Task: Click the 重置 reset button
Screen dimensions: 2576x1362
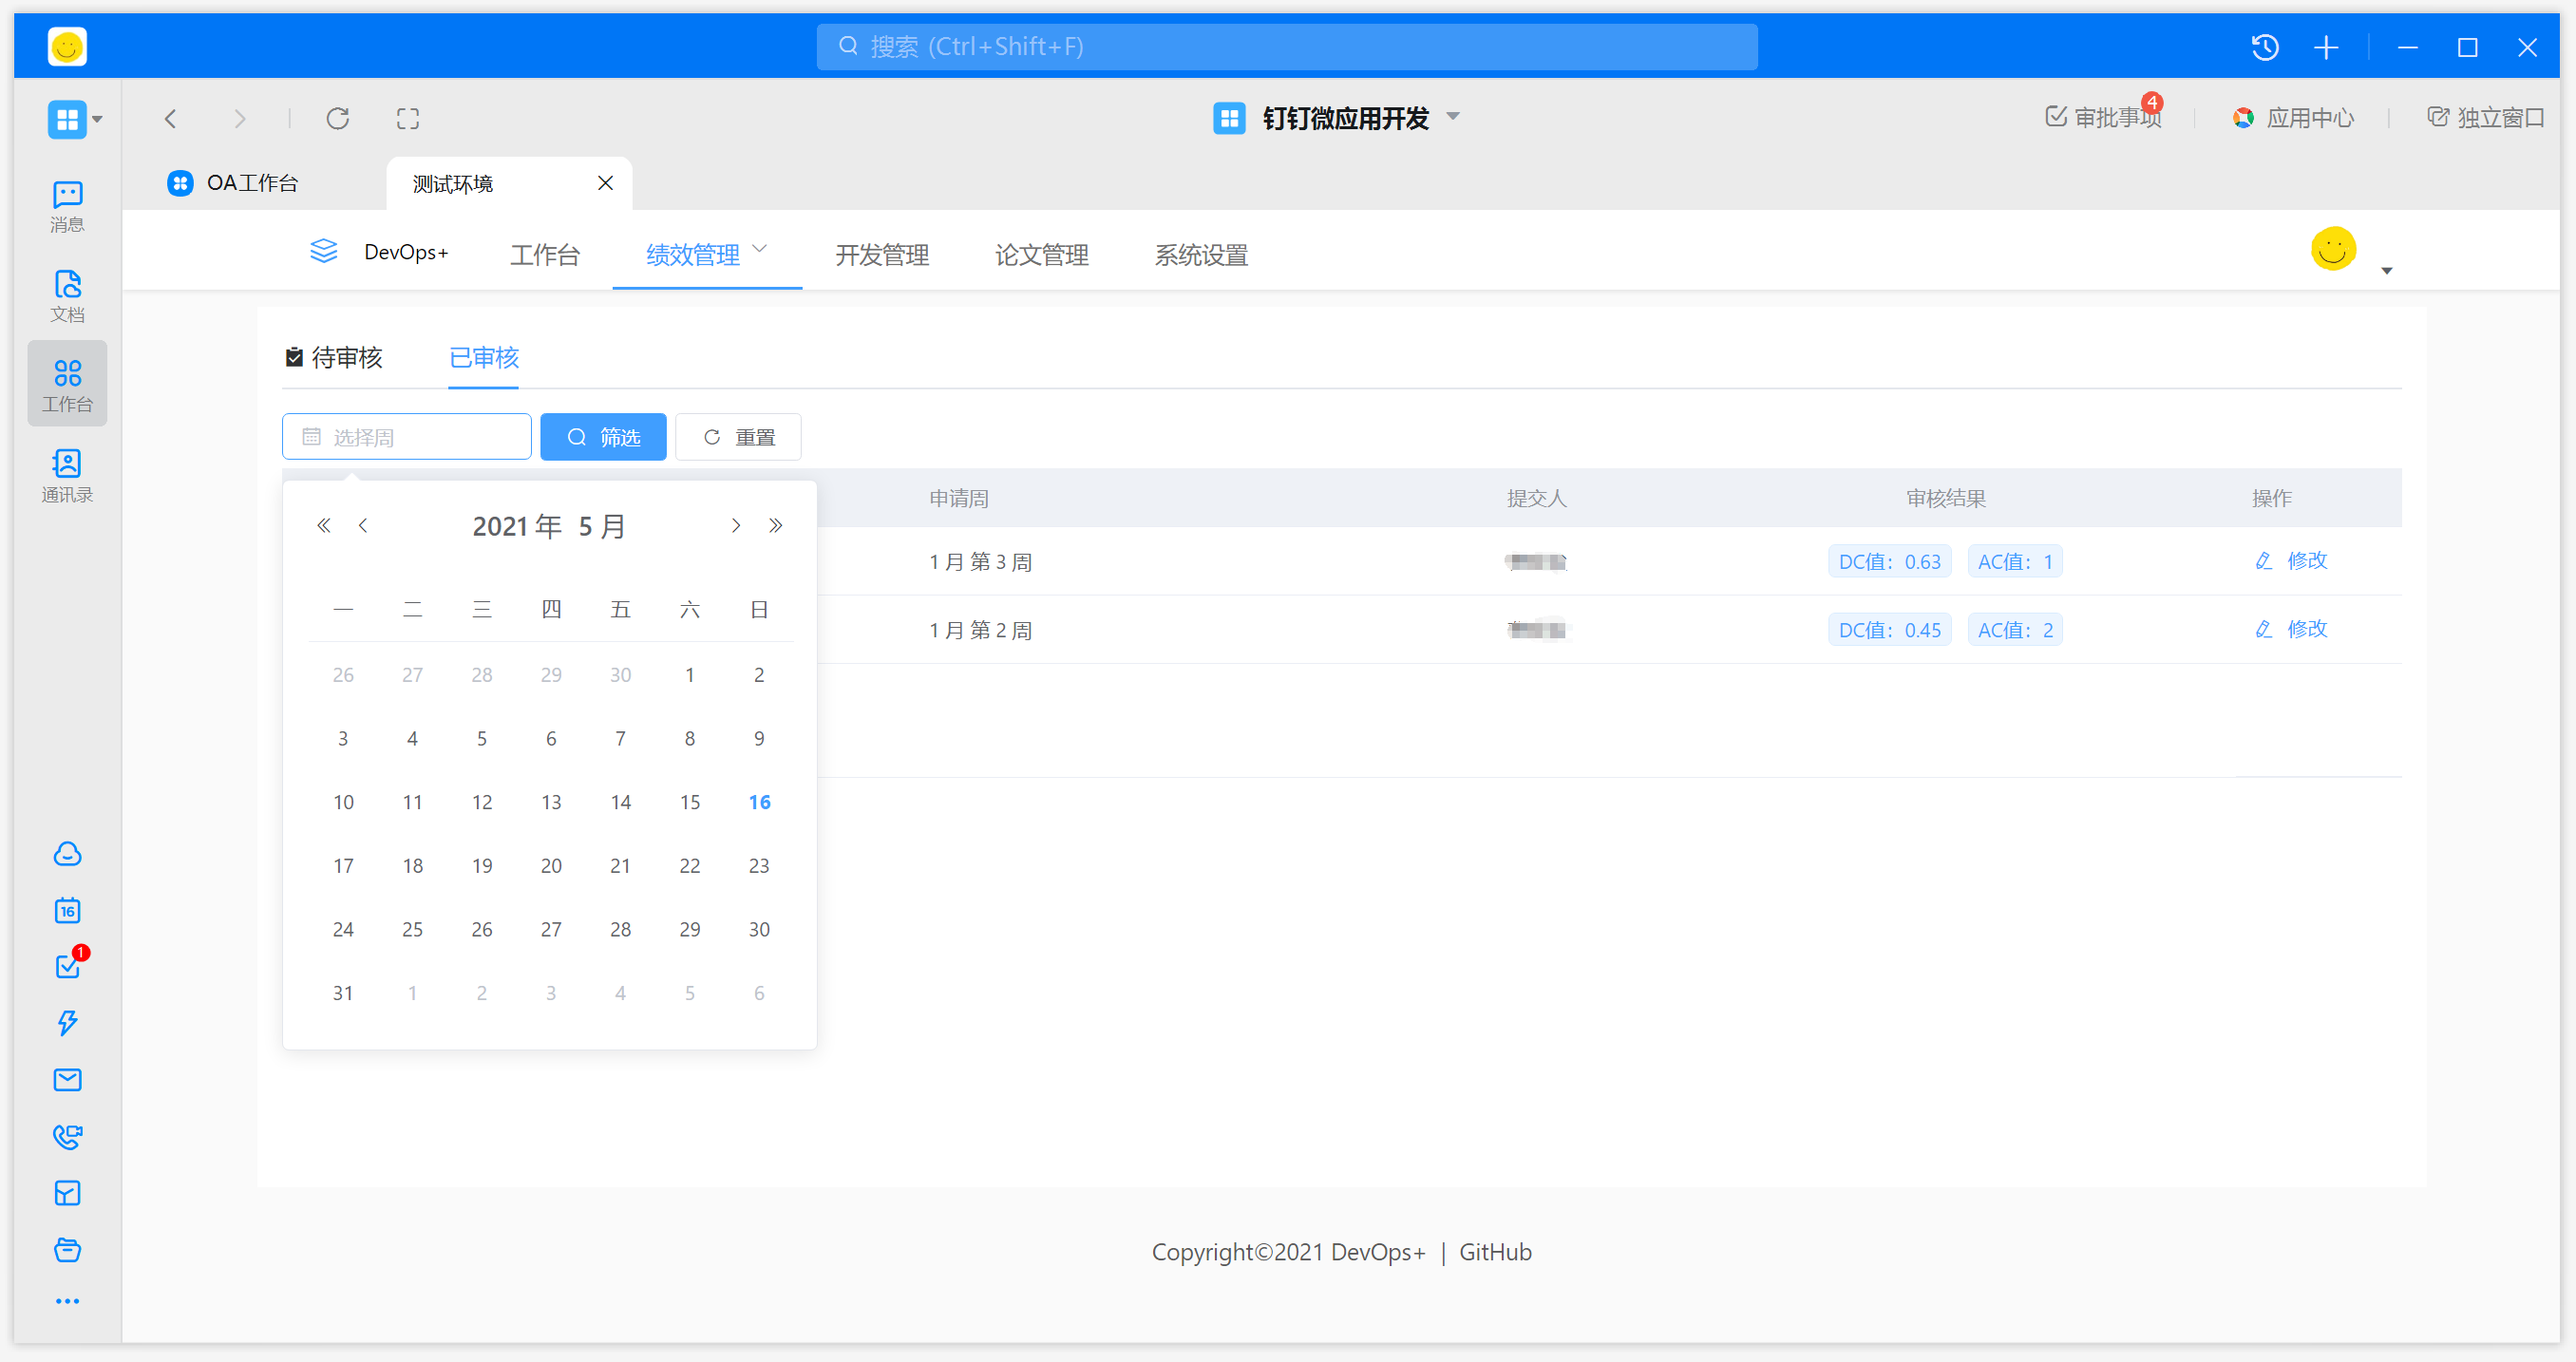Action: 738,437
